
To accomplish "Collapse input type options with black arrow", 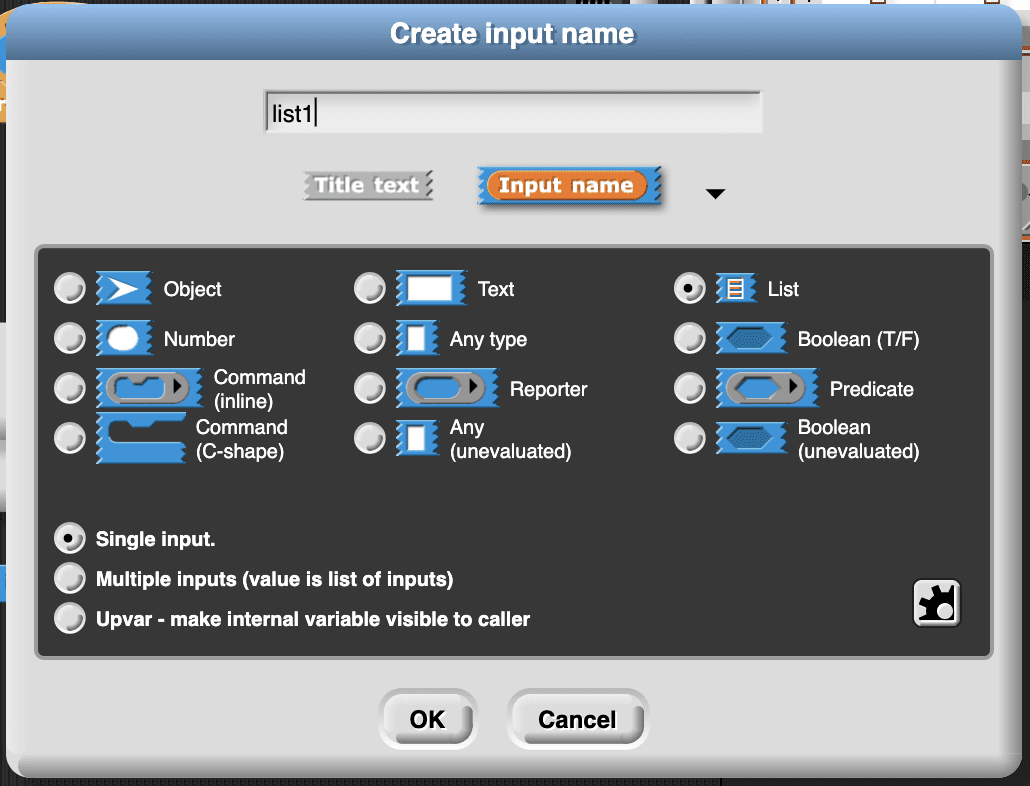I will point(715,194).
